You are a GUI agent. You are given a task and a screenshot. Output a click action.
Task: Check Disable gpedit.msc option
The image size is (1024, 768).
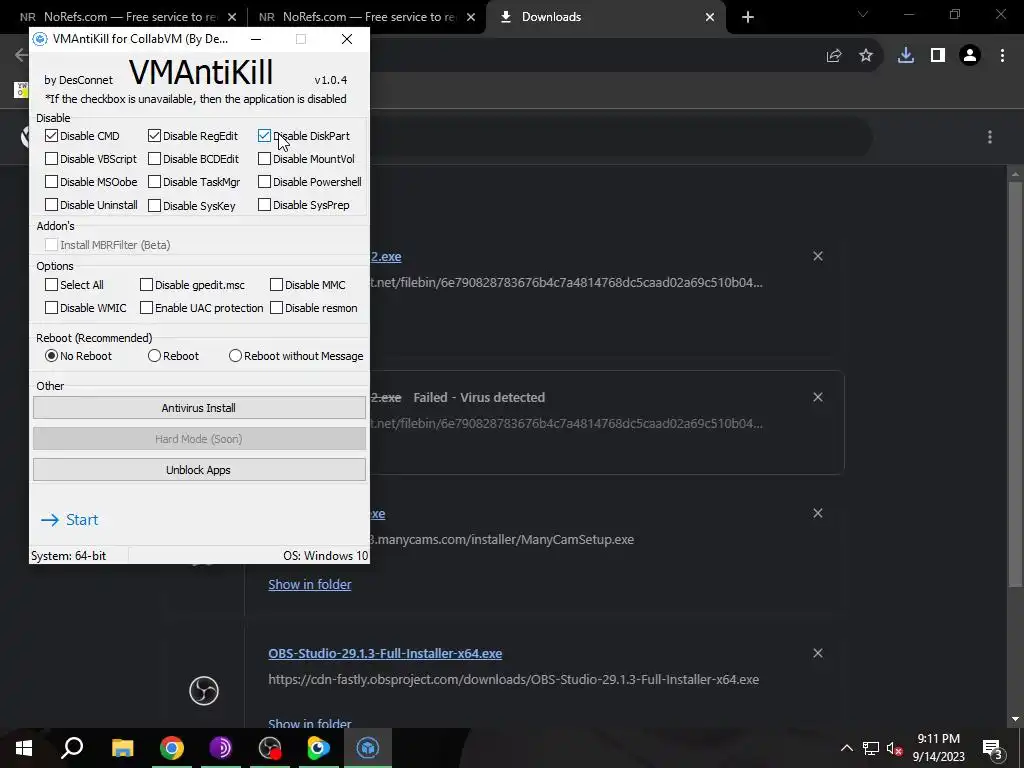click(x=146, y=285)
